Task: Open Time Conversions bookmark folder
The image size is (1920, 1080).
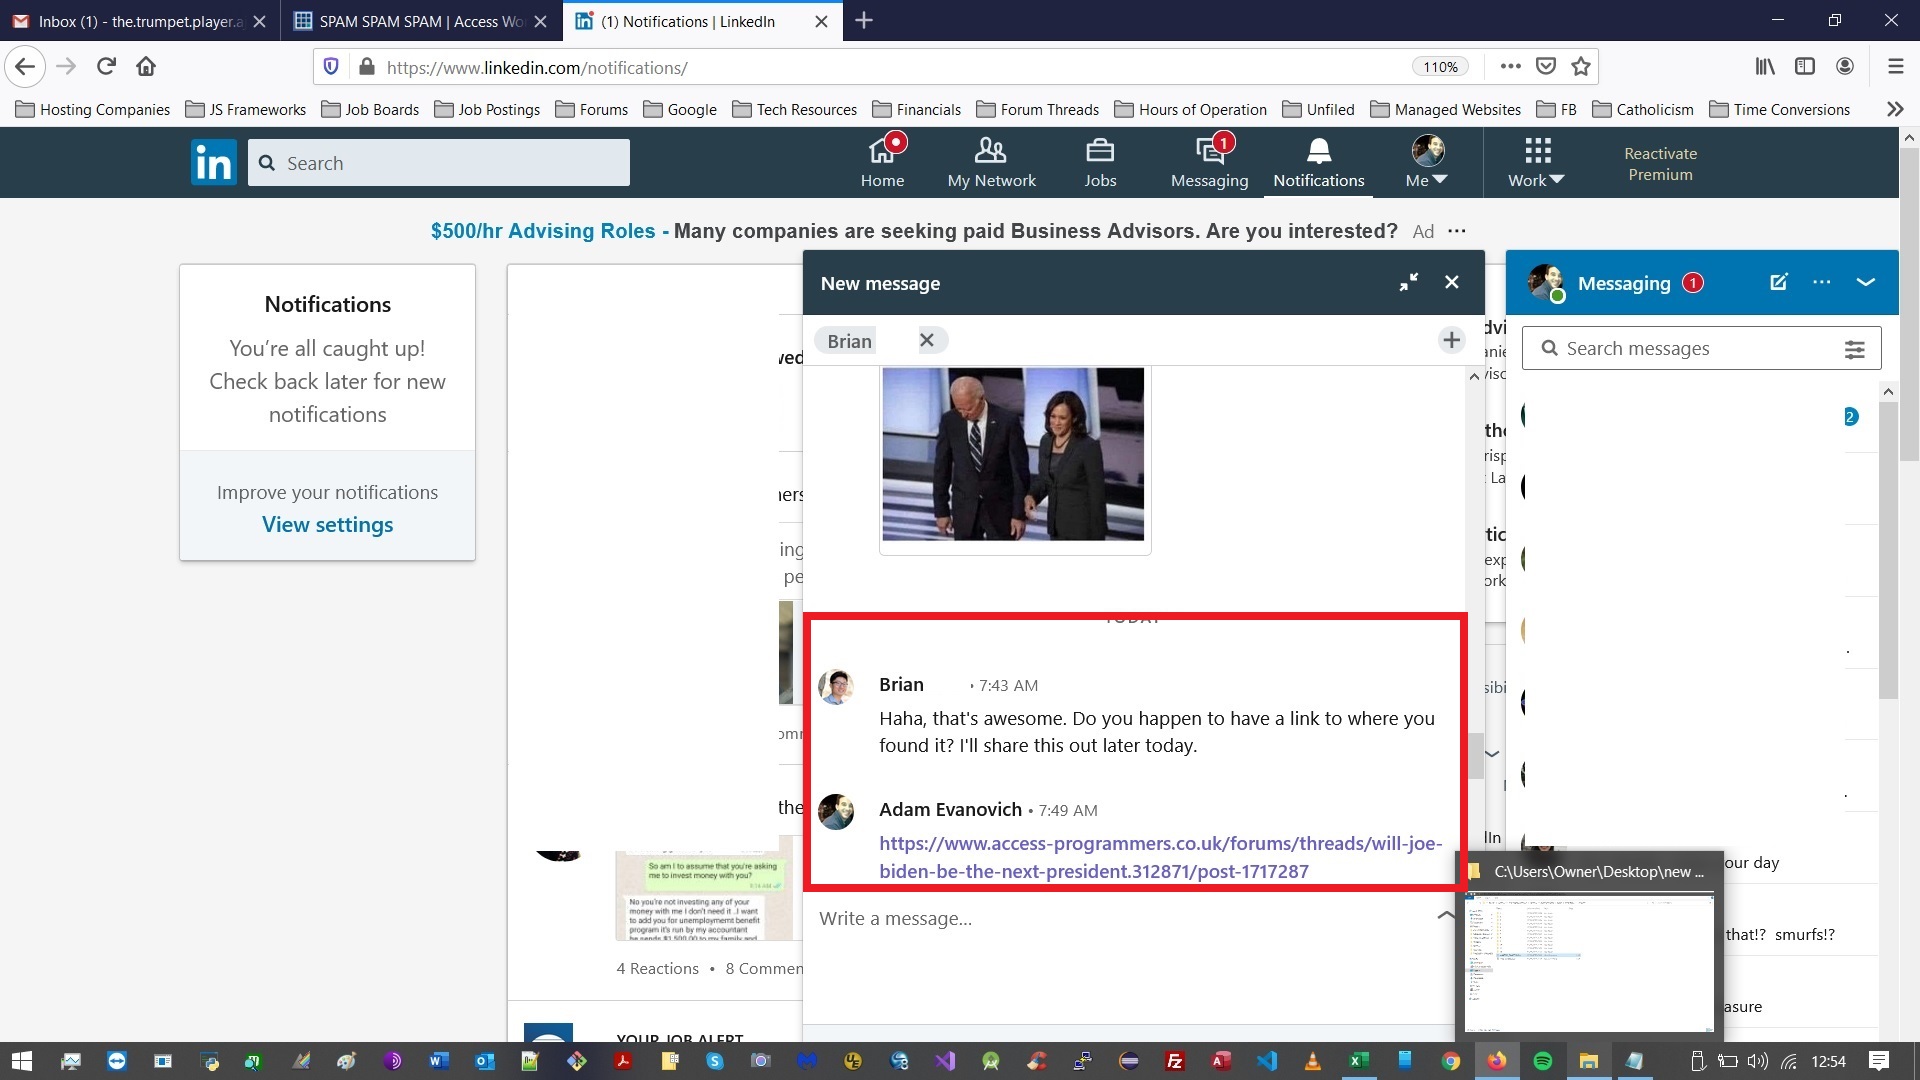Action: click(1780, 110)
